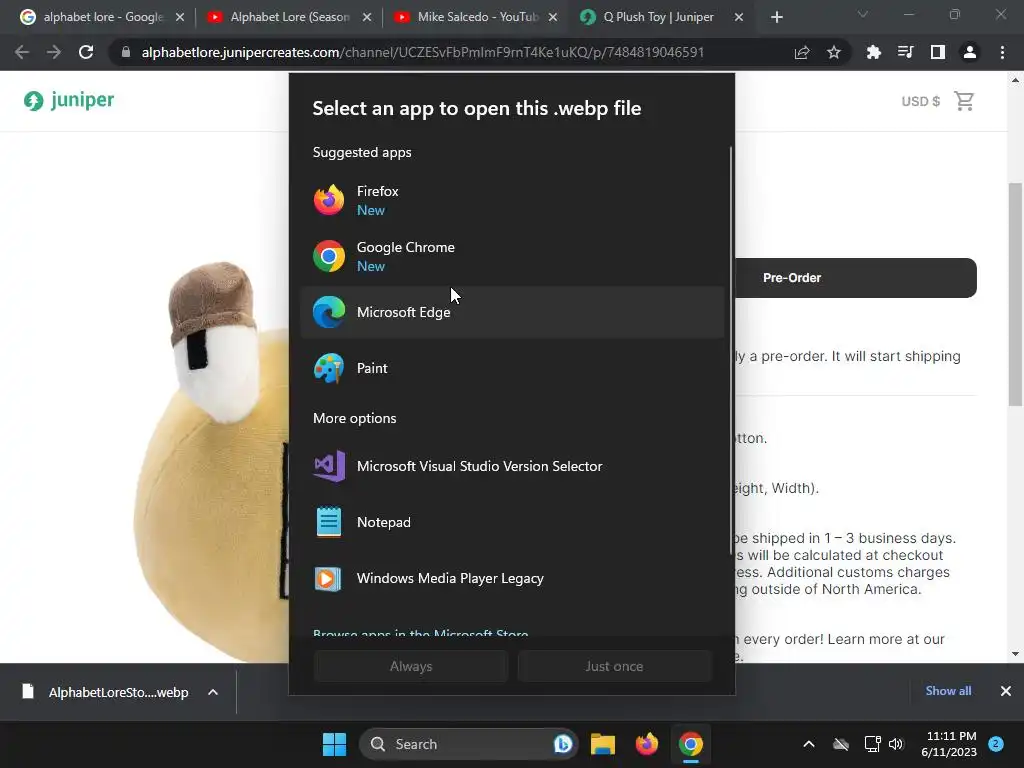This screenshot has height=768, width=1024.
Task: Expand options for the downloaded webp file
Action: click(x=213, y=692)
